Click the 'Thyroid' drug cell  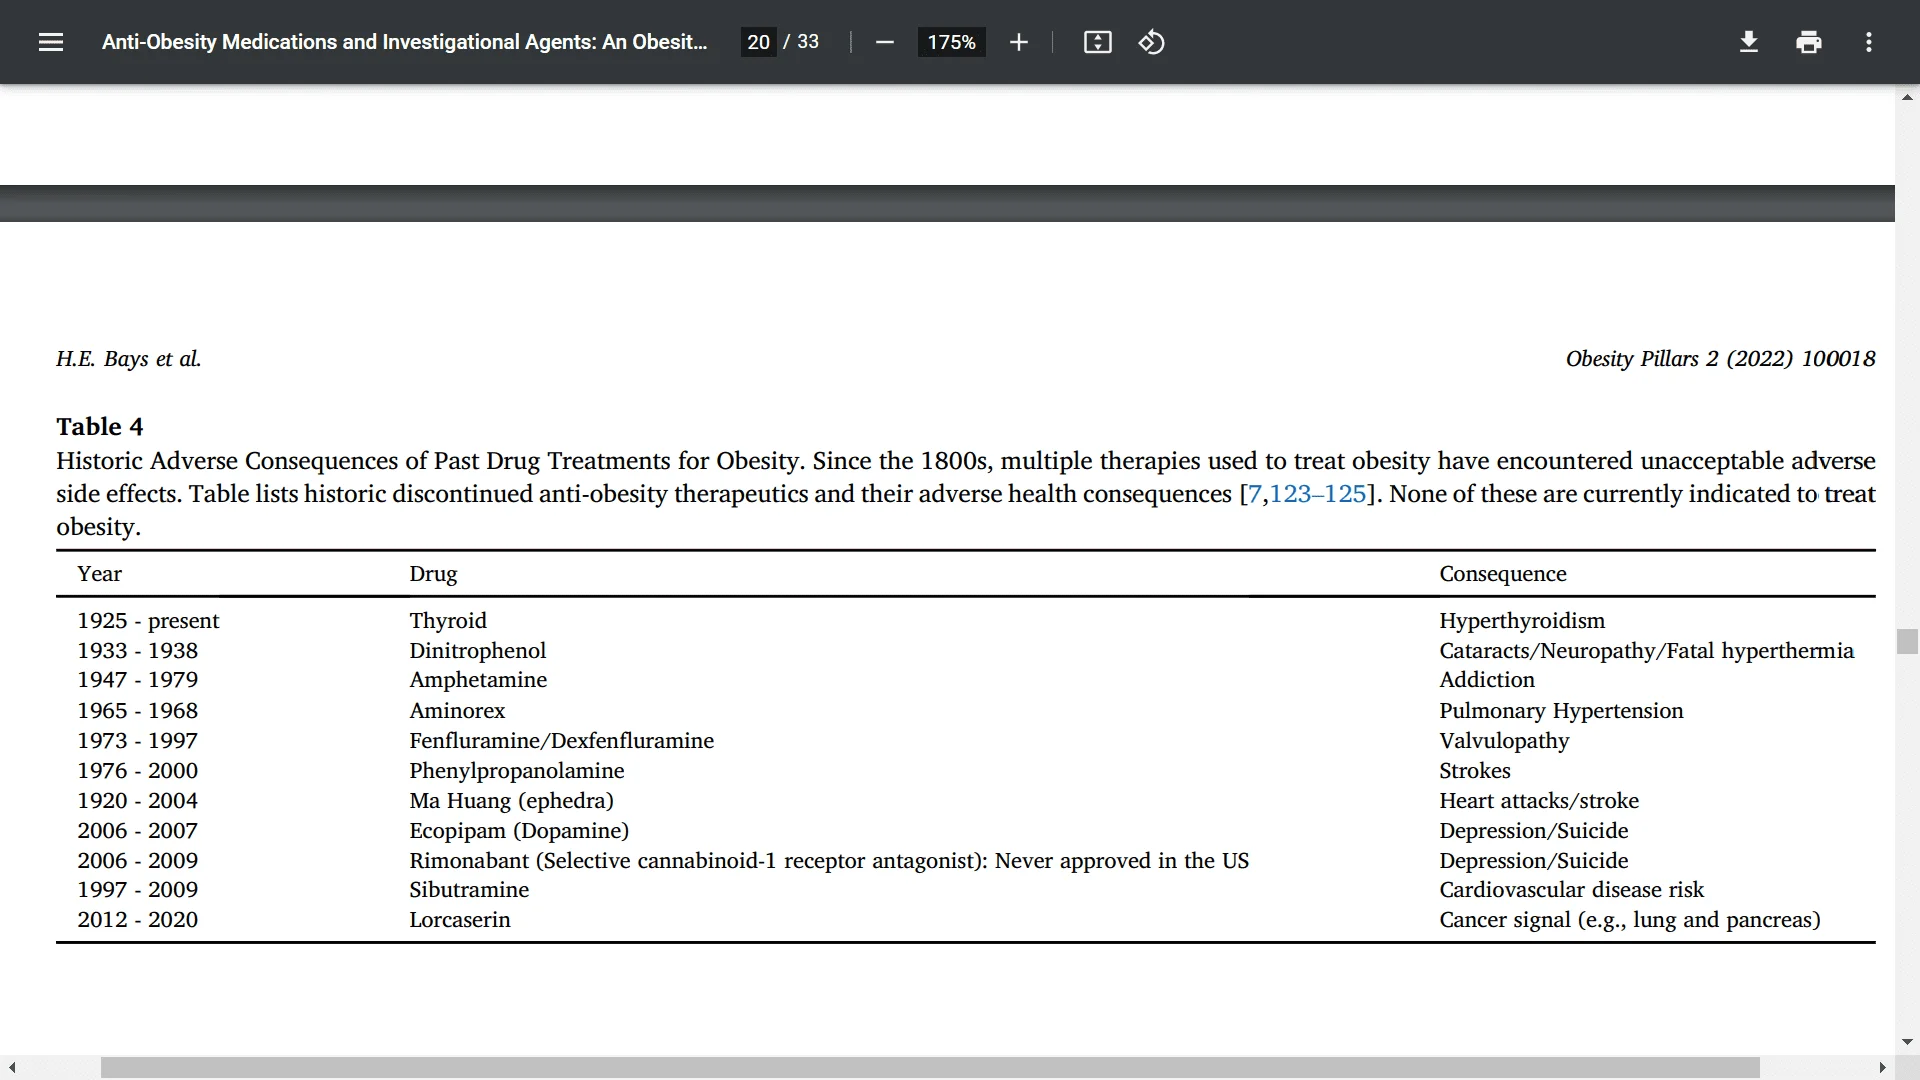tap(448, 621)
